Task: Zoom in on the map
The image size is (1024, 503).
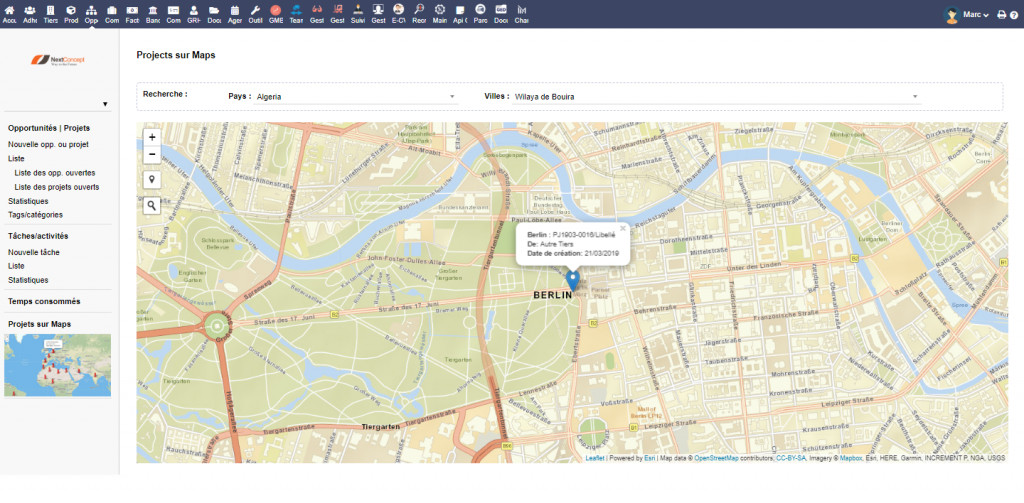Action: (152, 137)
